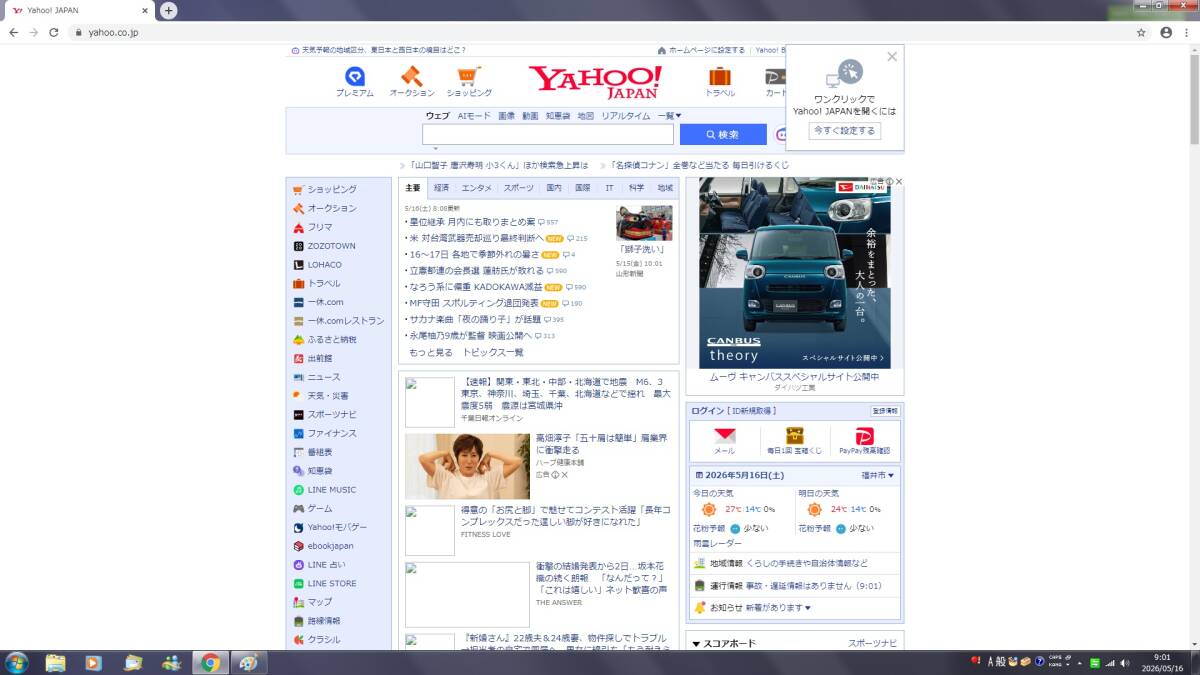Open Chrome from the Windows taskbar
The height and width of the screenshot is (675, 1200).
209,662
